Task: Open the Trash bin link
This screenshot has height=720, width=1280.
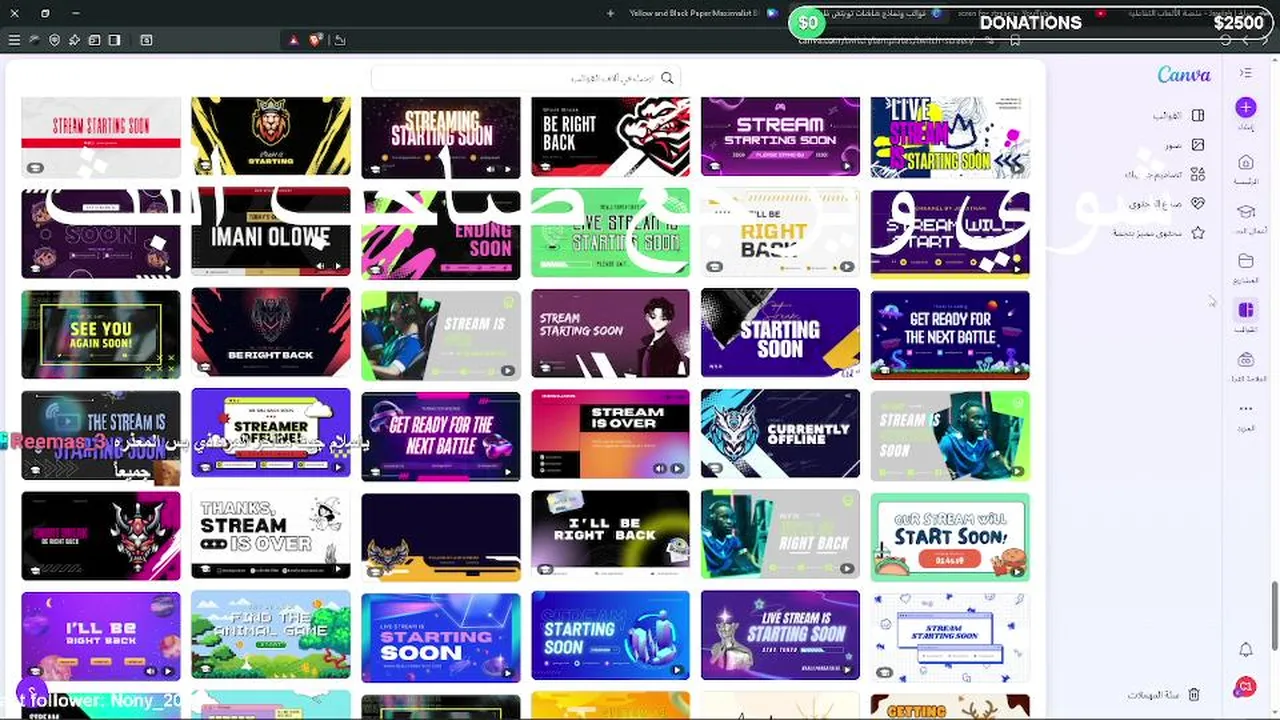Action: click(1163, 694)
